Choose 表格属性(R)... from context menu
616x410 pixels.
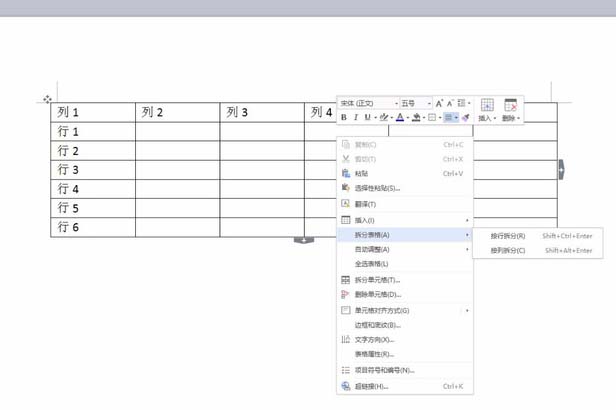click(405, 354)
